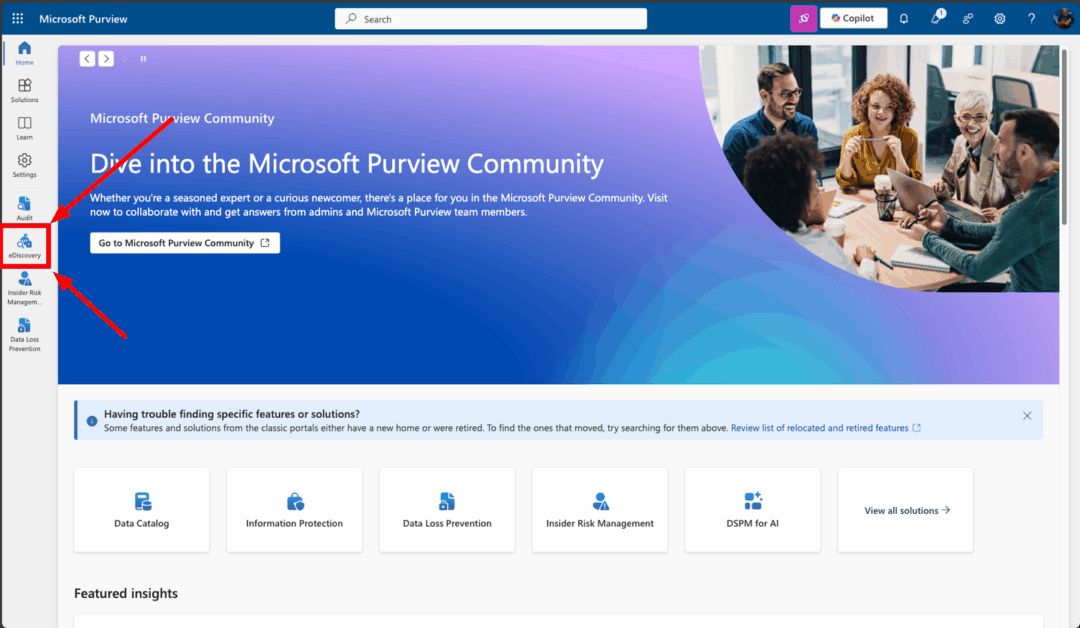Image resolution: width=1080 pixels, height=628 pixels.
Task: Open Review list of relocated and retired features
Action: (x=825, y=428)
